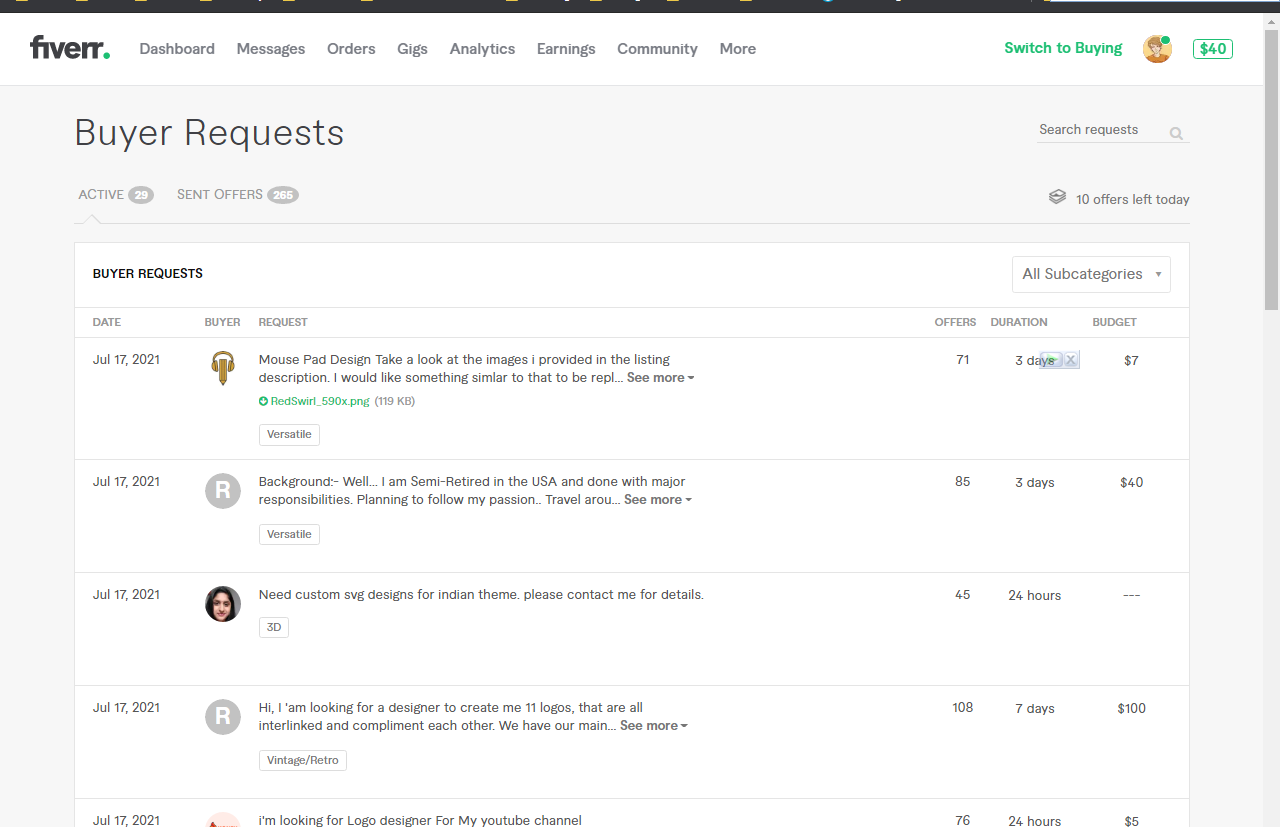
Task: Click the DURATION column header
Action: pos(1019,322)
